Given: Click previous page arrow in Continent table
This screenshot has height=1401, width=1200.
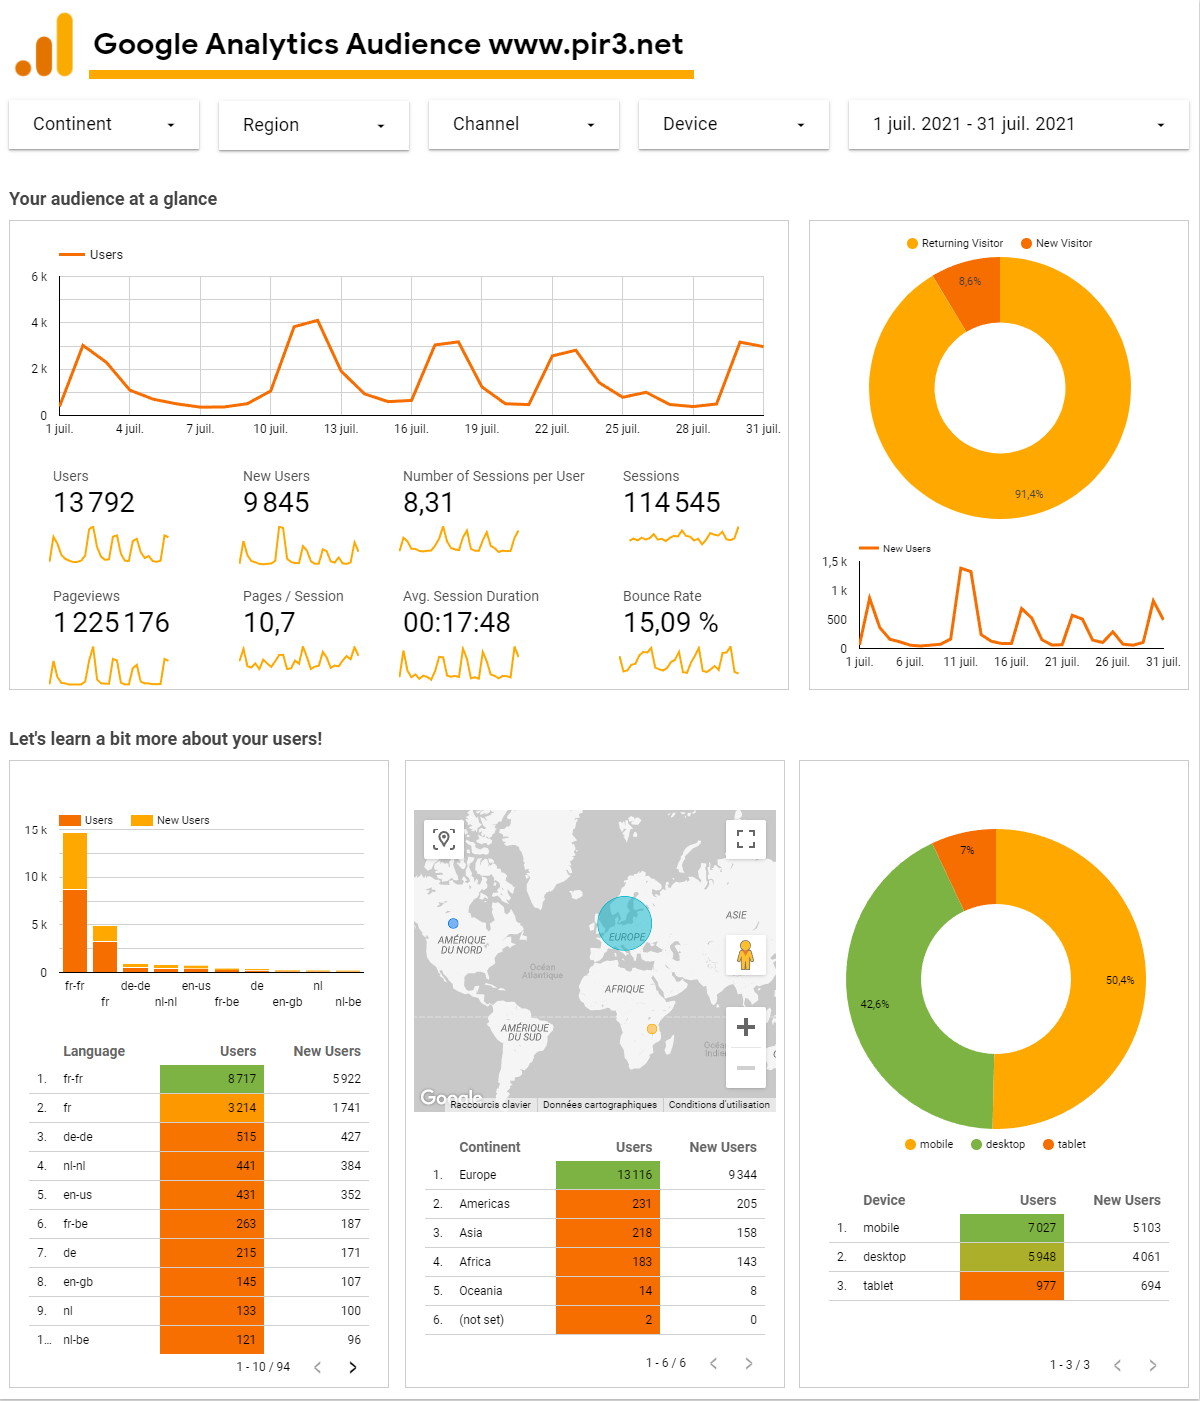Looking at the screenshot, I should 714,1363.
